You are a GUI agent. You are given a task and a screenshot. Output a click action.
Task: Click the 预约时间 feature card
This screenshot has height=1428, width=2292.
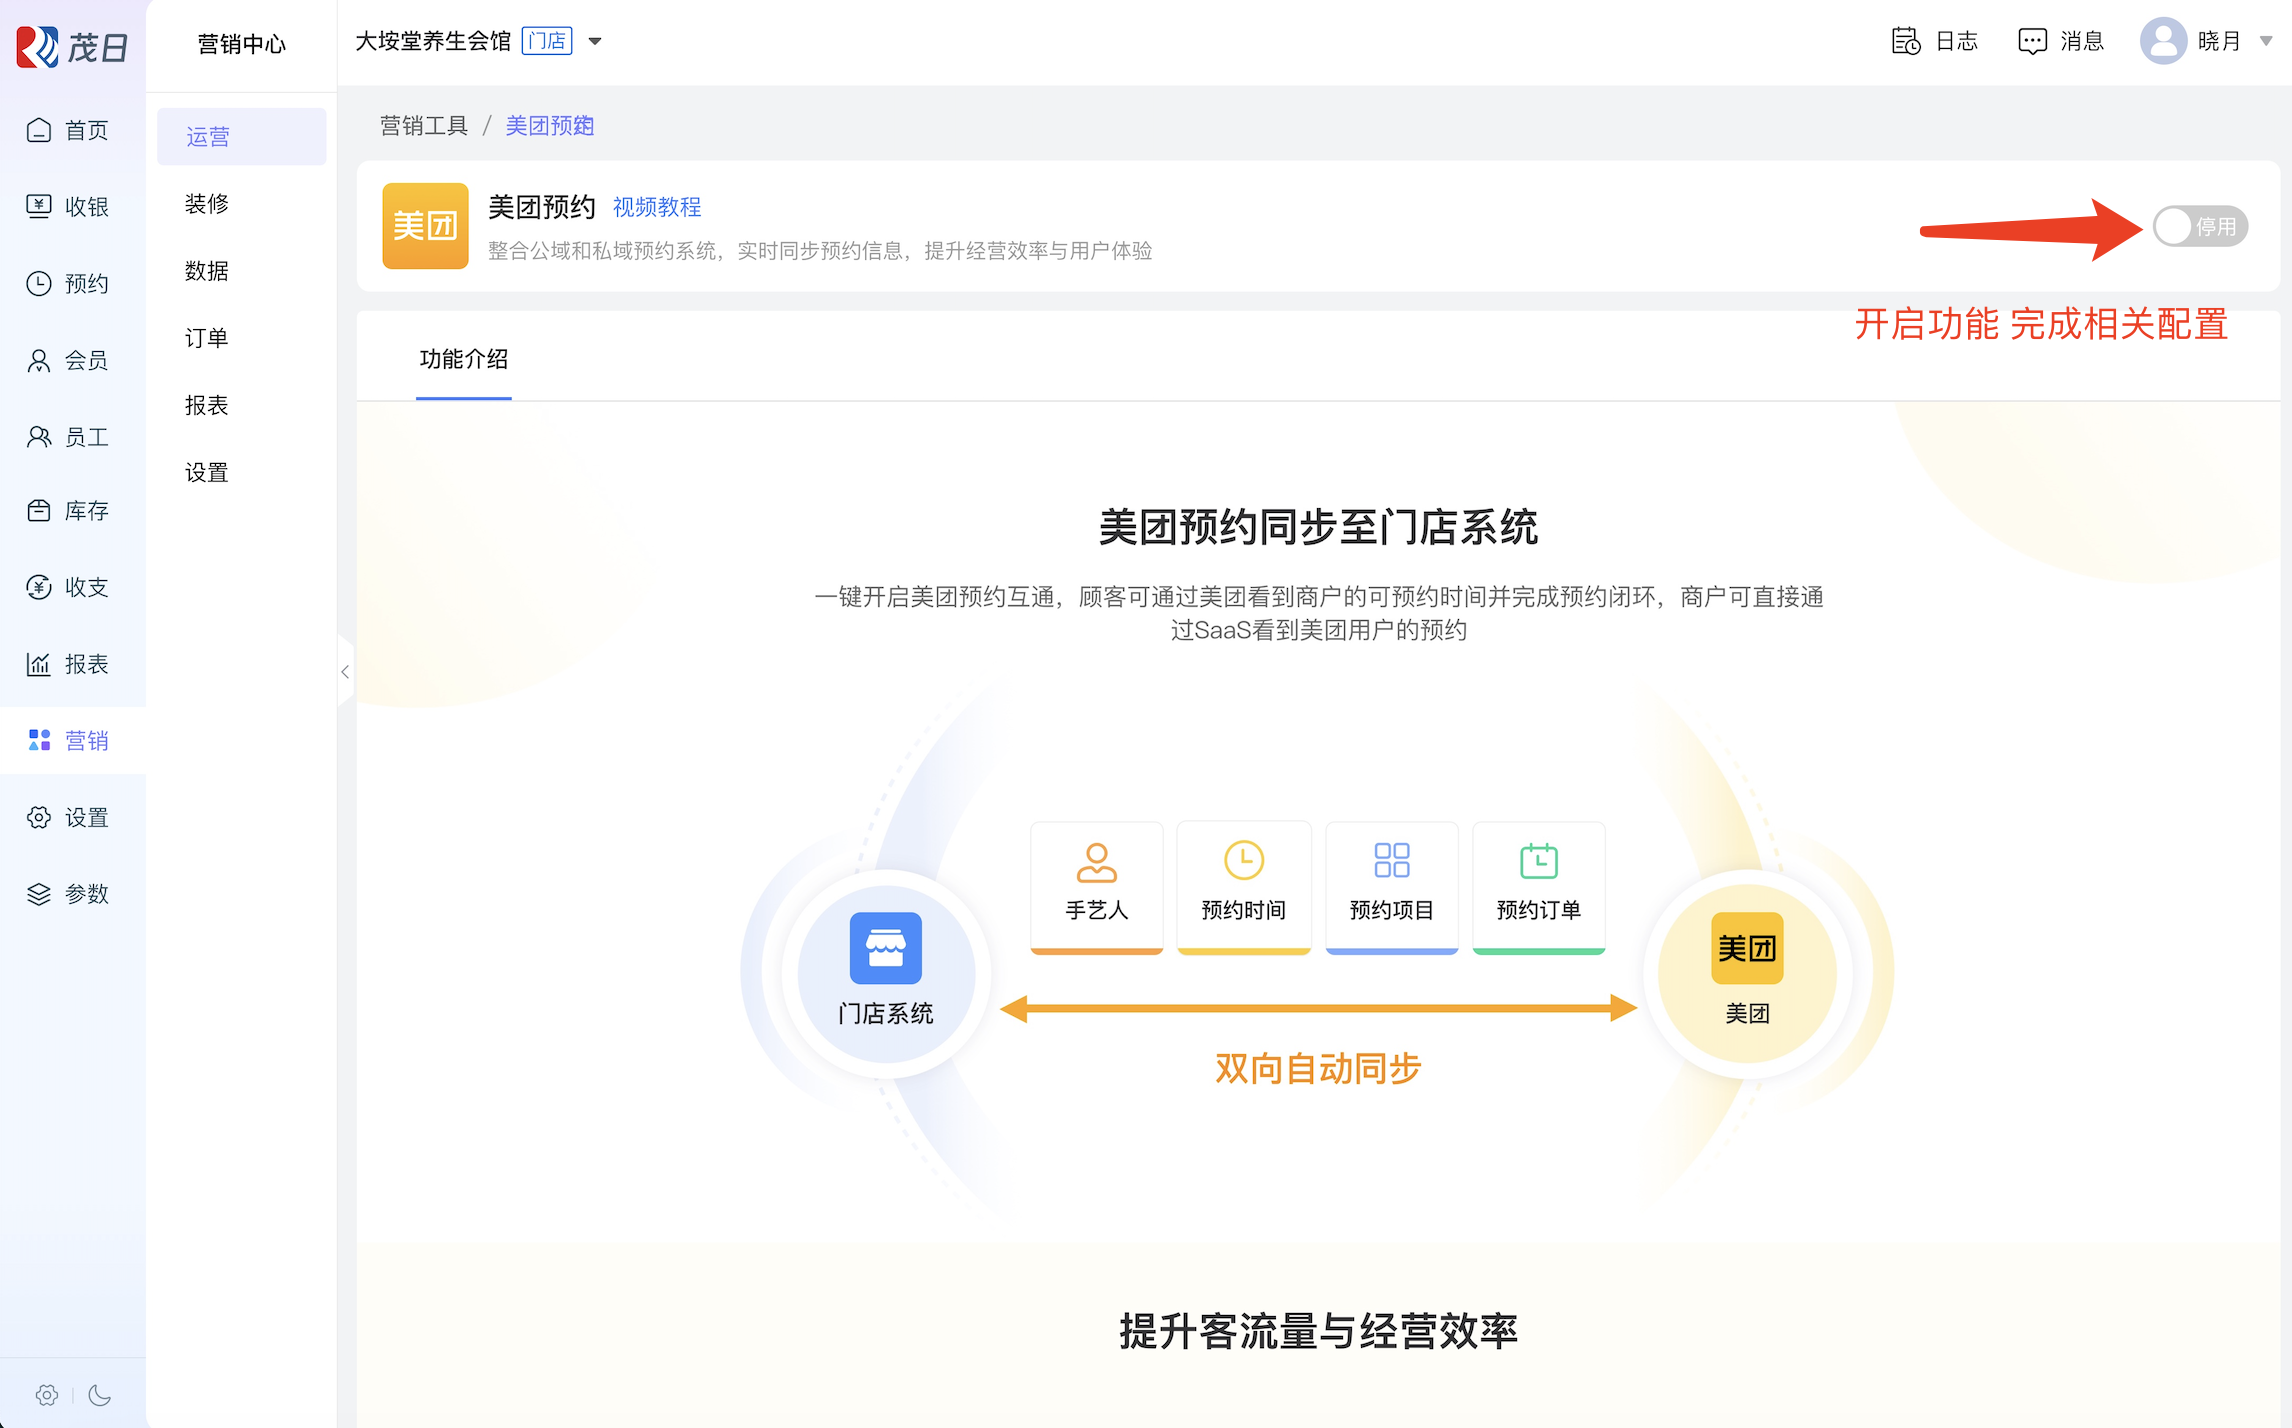coord(1243,885)
